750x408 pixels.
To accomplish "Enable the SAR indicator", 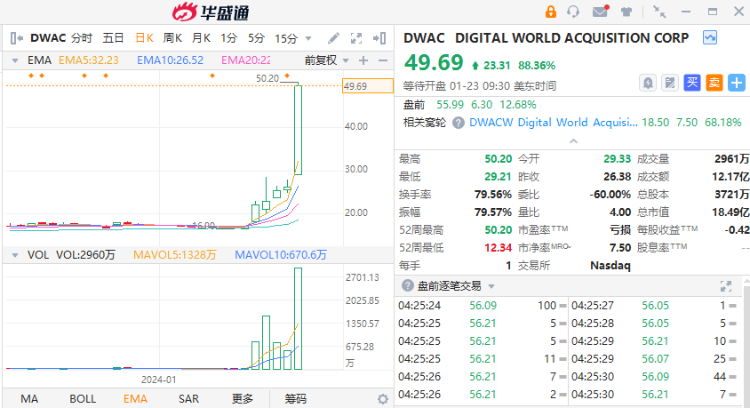I will coord(188,399).
